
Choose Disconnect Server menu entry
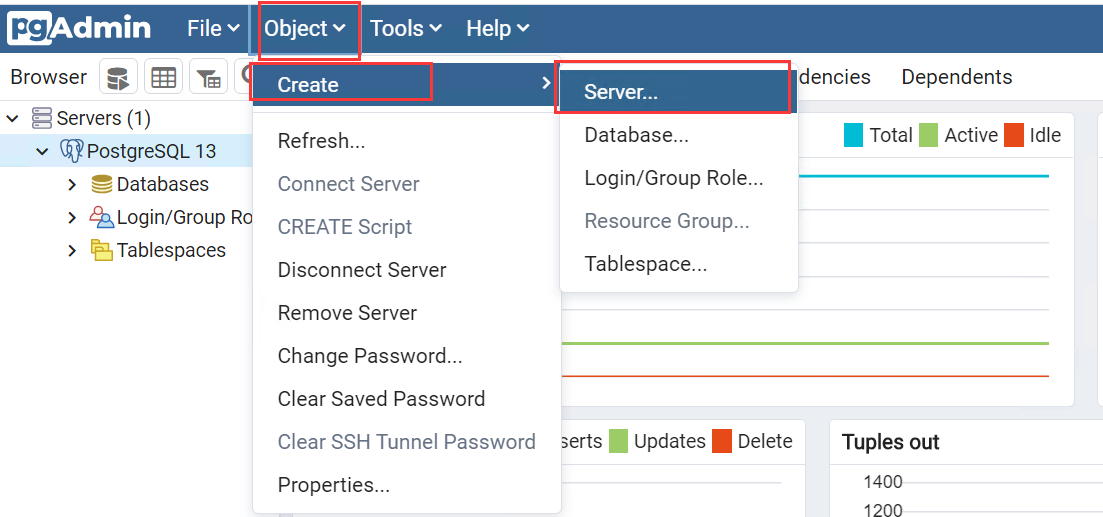pos(362,270)
